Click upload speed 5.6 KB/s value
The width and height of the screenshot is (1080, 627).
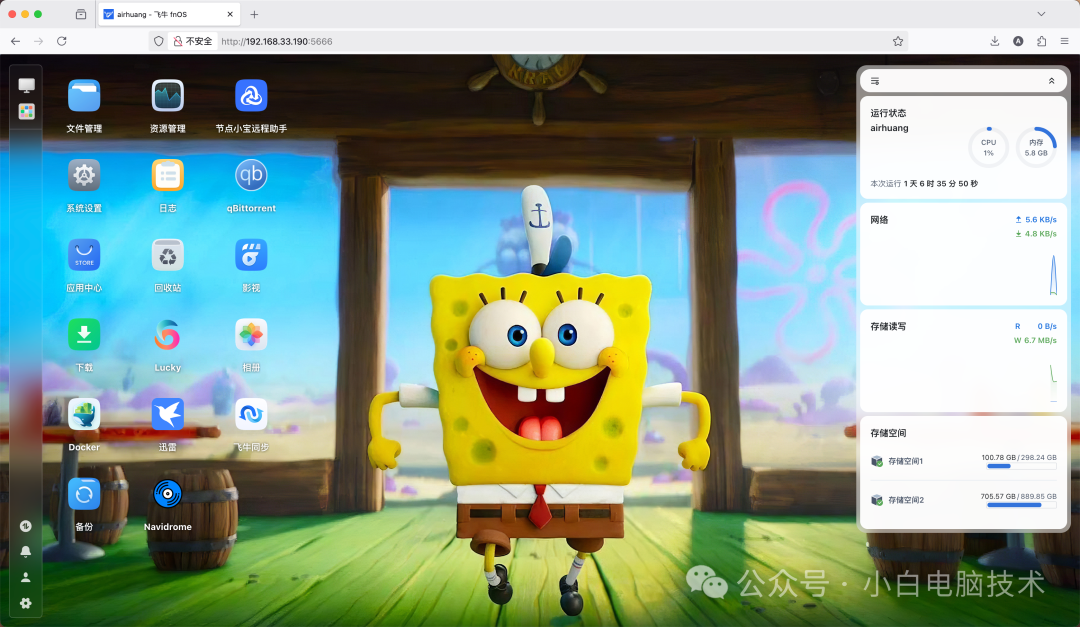[1036, 220]
